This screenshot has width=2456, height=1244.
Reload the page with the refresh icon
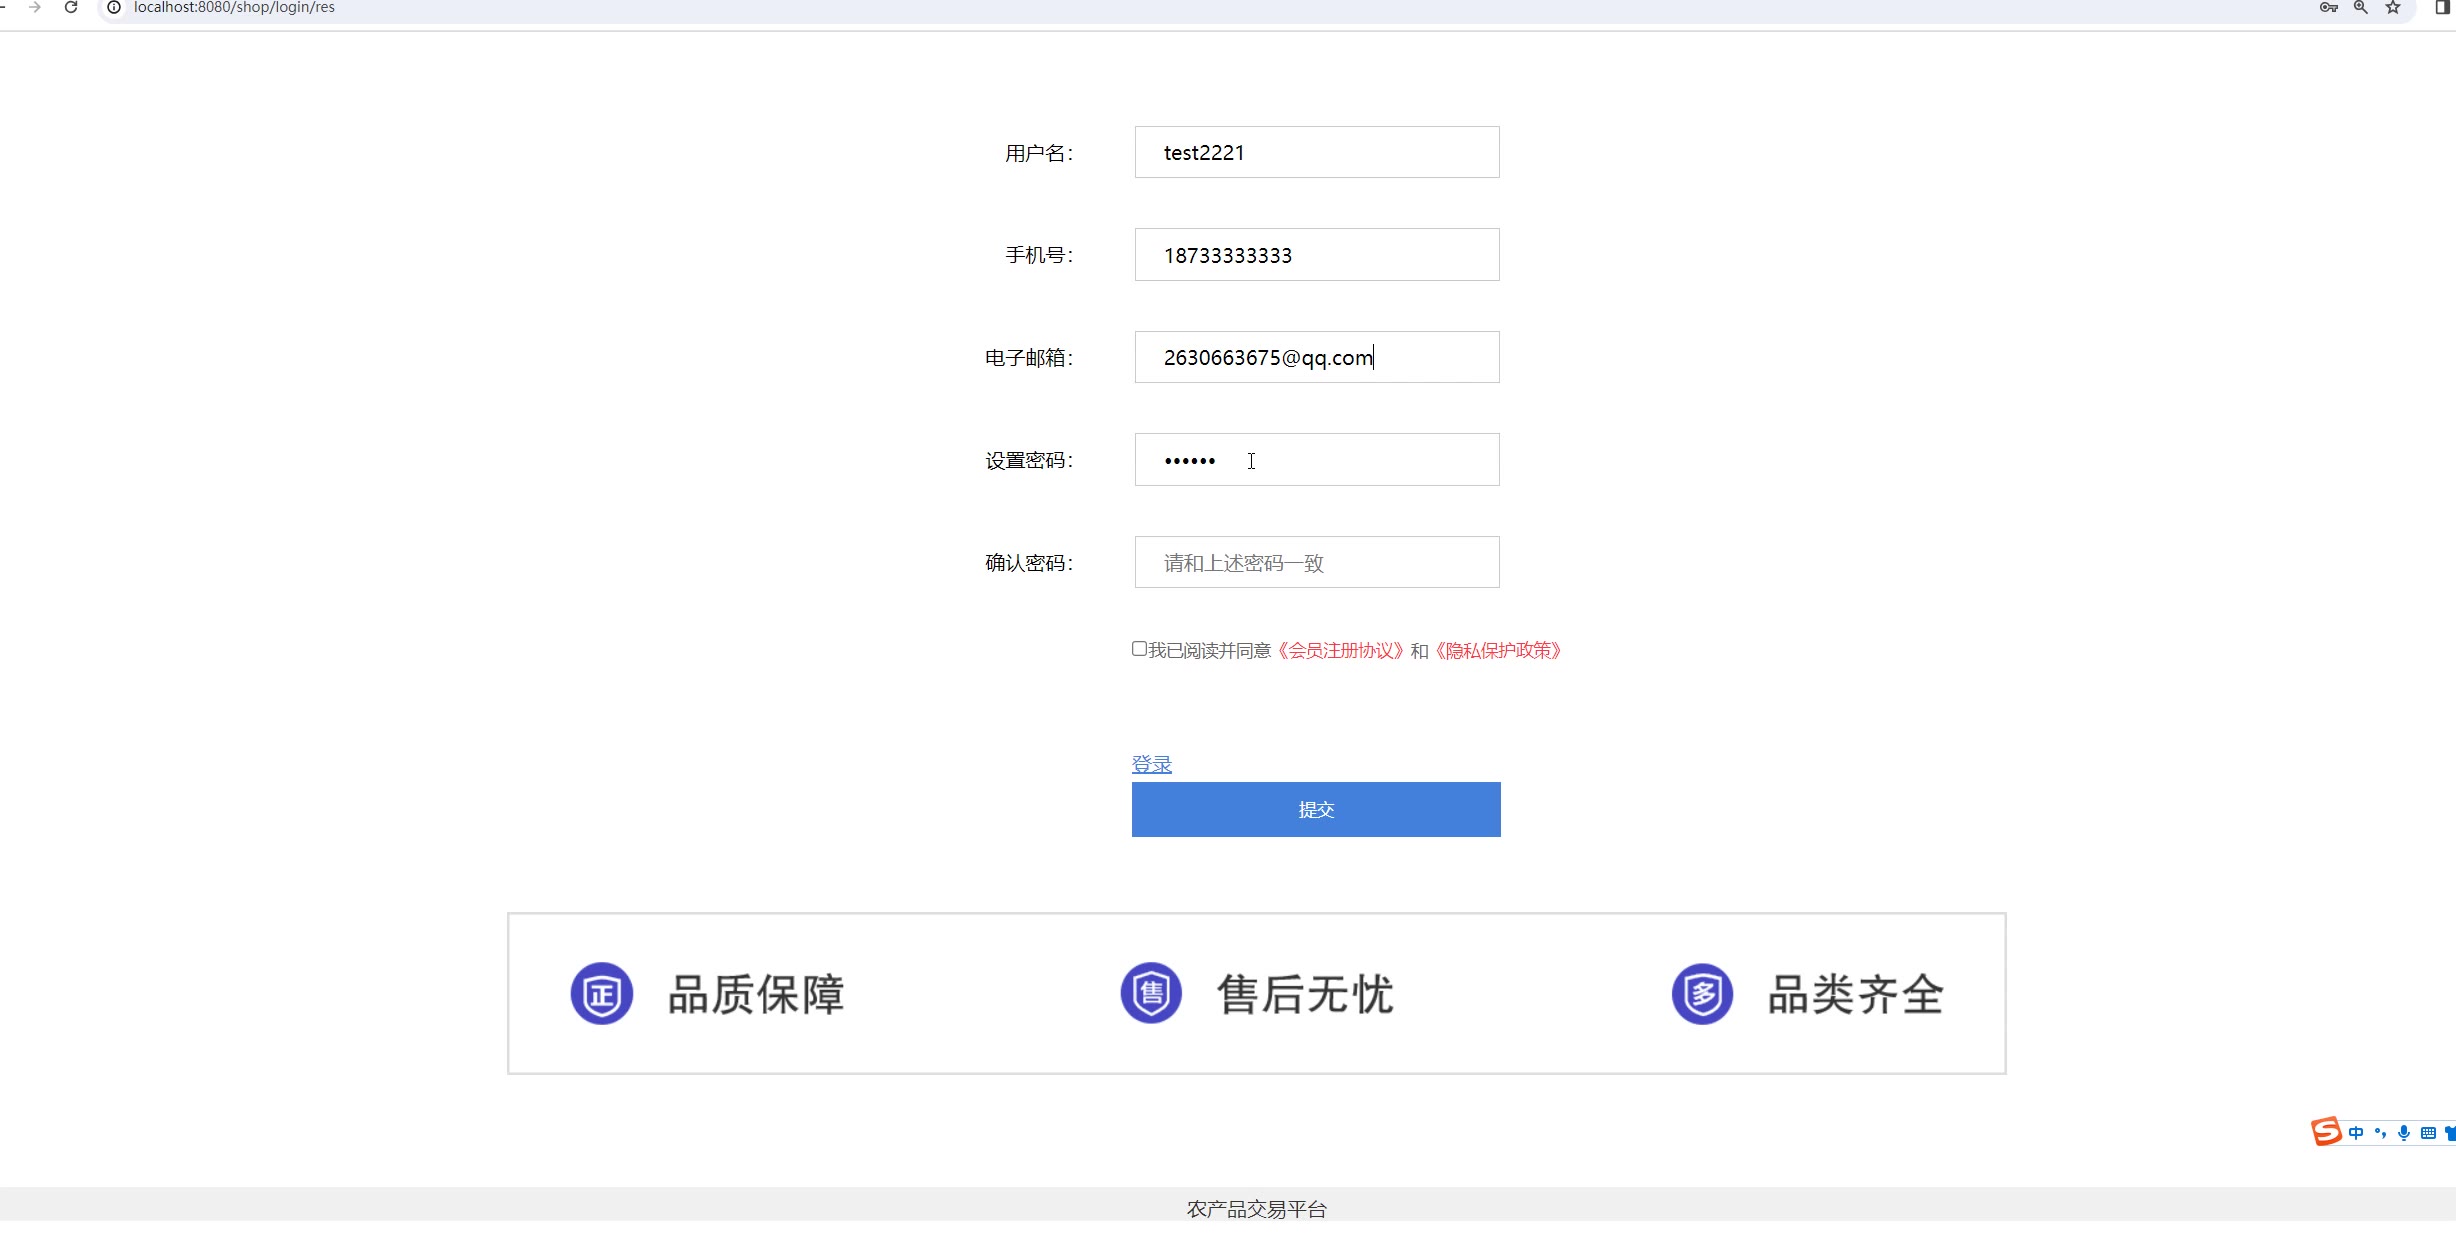pyautogui.click(x=71, y=7)
